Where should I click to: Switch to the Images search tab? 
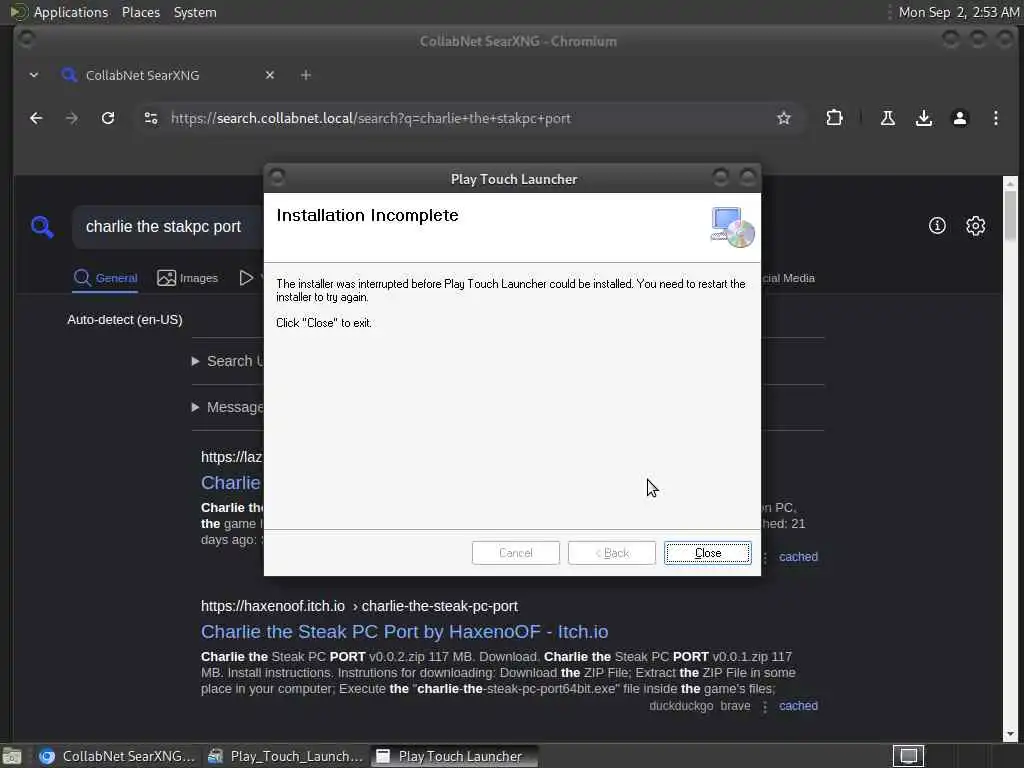coord(187,278)
